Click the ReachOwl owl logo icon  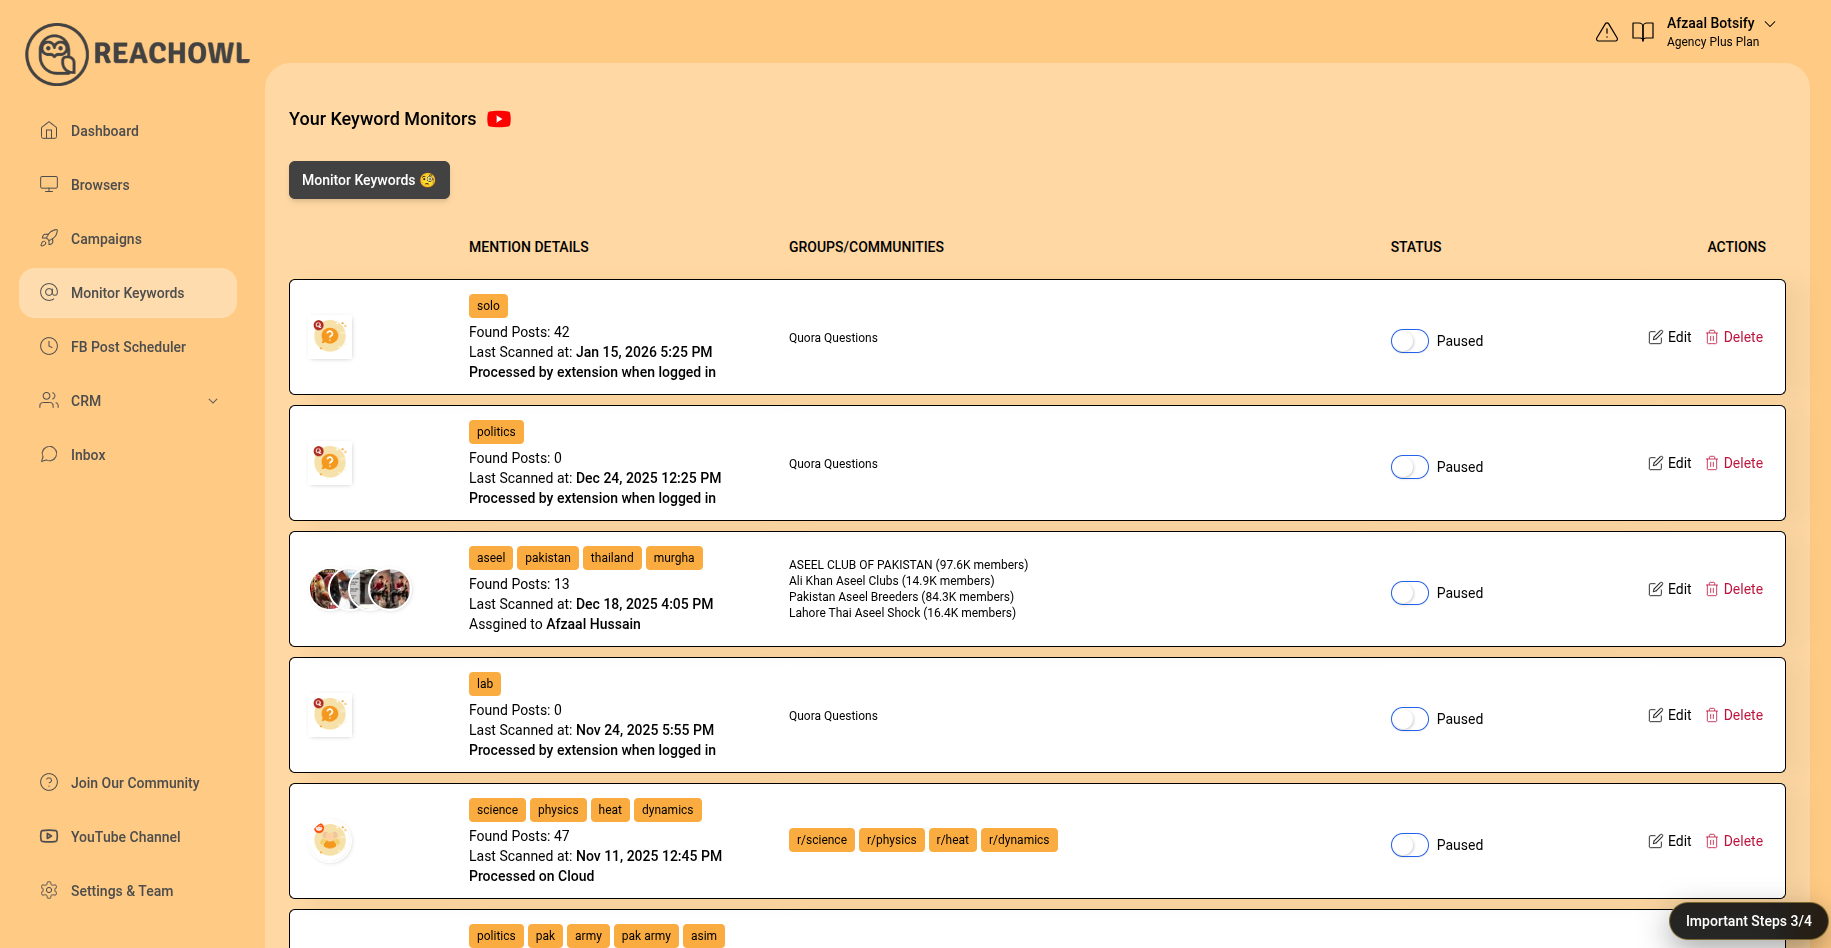(x=57, y=54)
